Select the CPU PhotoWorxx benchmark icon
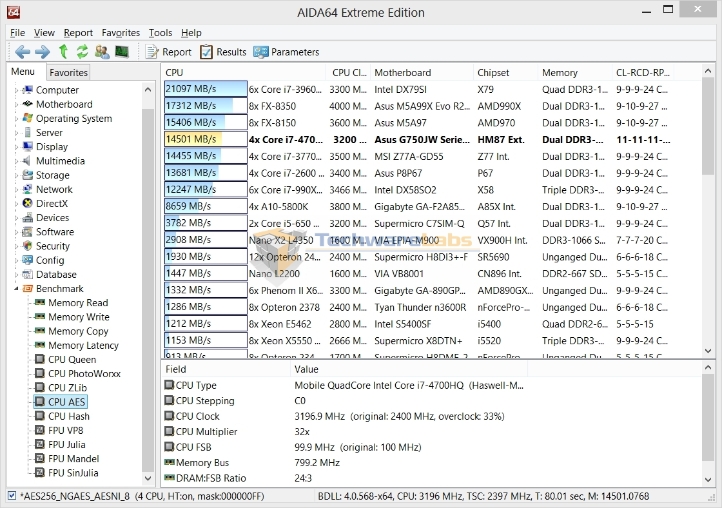Viewport: 722px width, 508px height. pos(40,374)
